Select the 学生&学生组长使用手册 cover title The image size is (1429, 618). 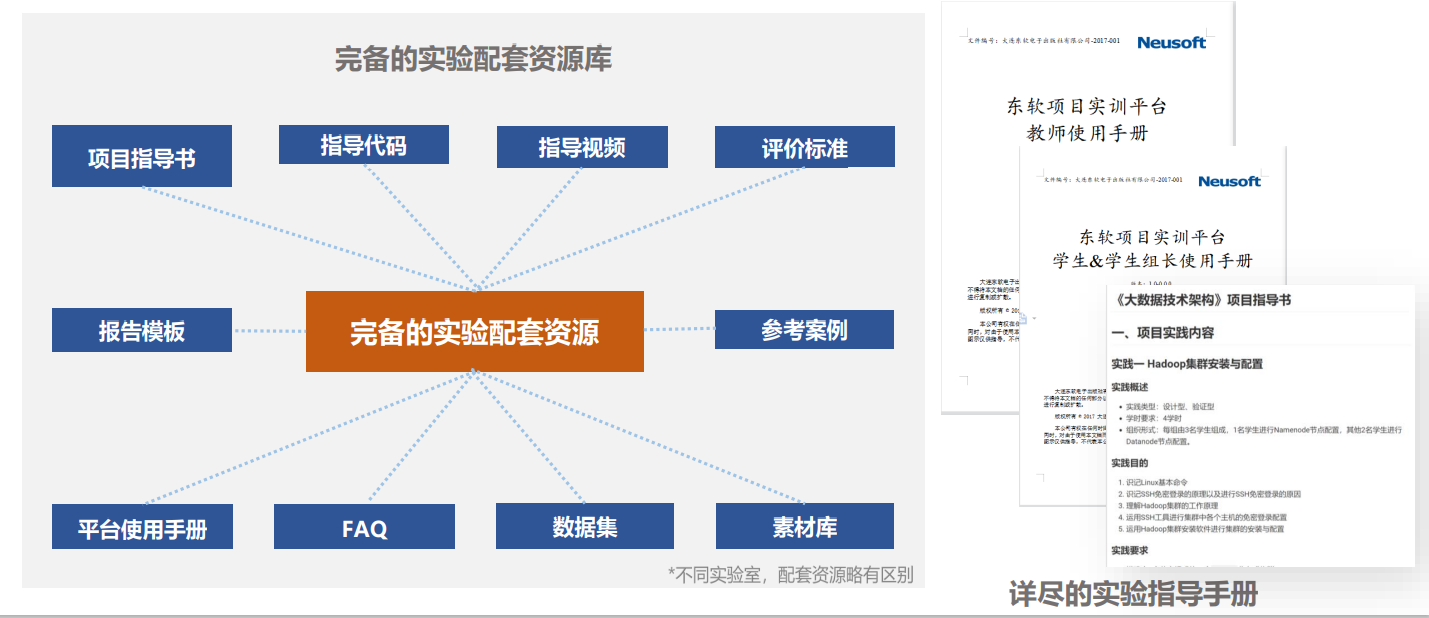click(1152, 250)
